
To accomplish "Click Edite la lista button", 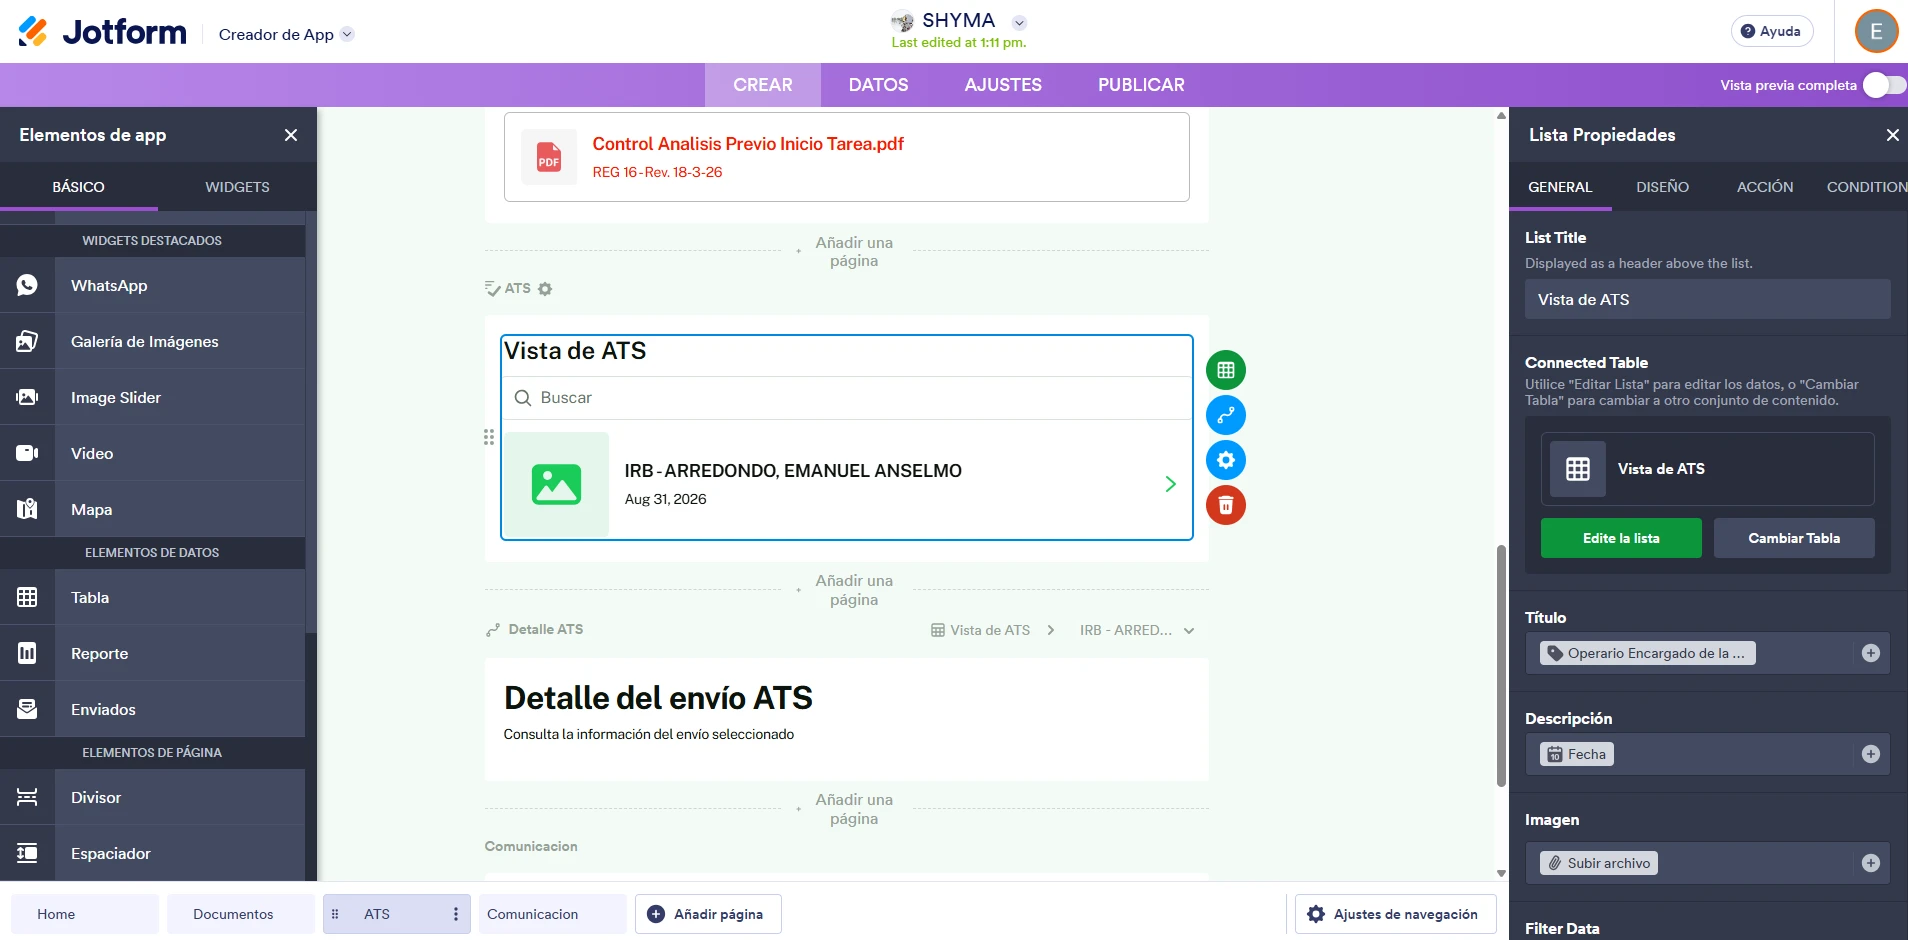I will tap(1621, 538).
